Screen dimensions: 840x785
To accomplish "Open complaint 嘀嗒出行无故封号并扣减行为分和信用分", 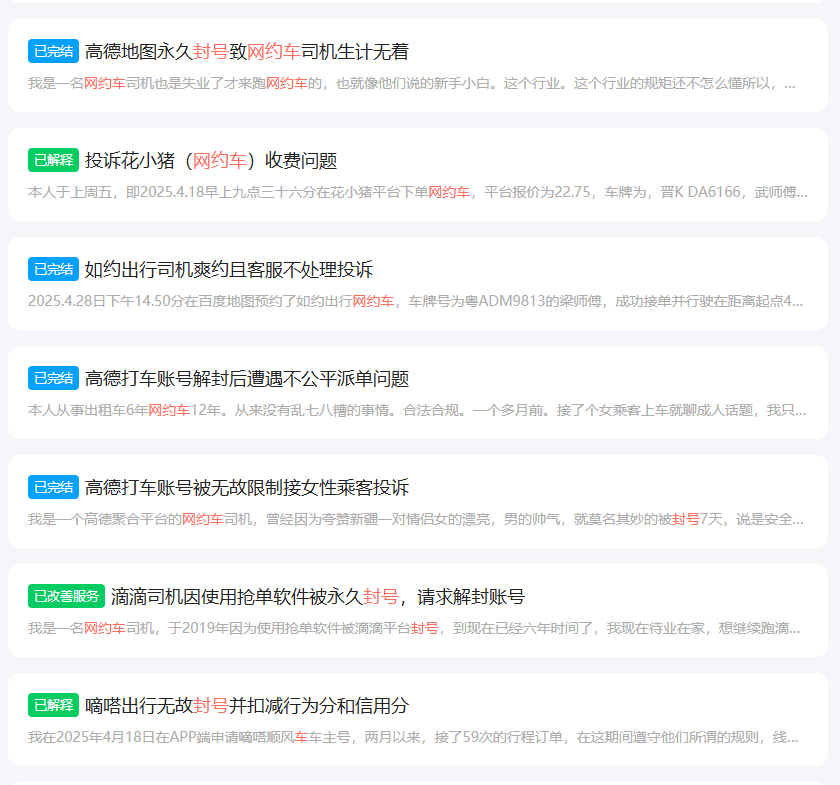I will pos(247,705).
